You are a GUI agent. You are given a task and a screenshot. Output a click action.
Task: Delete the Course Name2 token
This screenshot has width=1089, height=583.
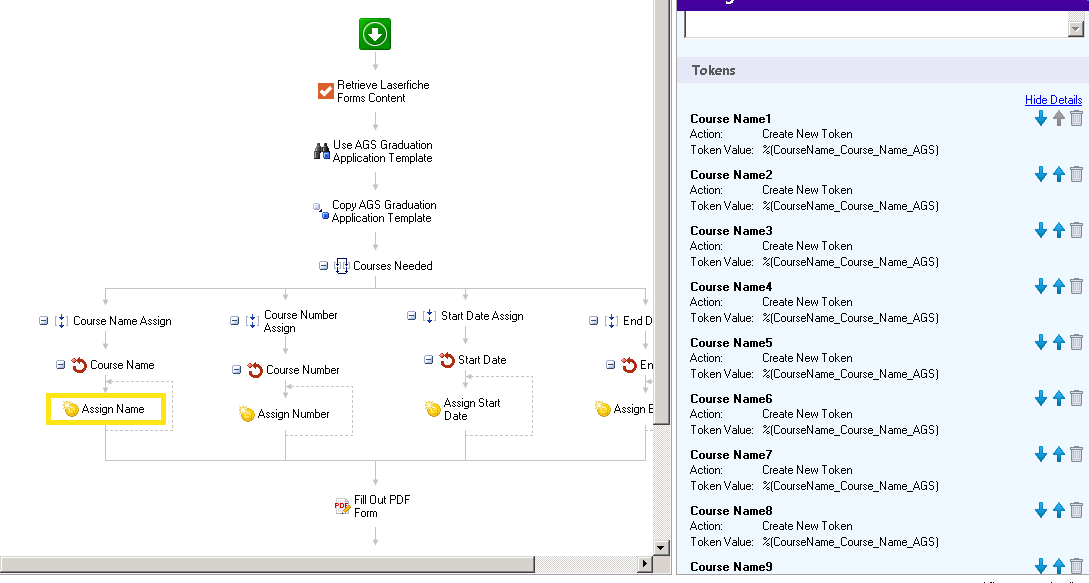1076,174
